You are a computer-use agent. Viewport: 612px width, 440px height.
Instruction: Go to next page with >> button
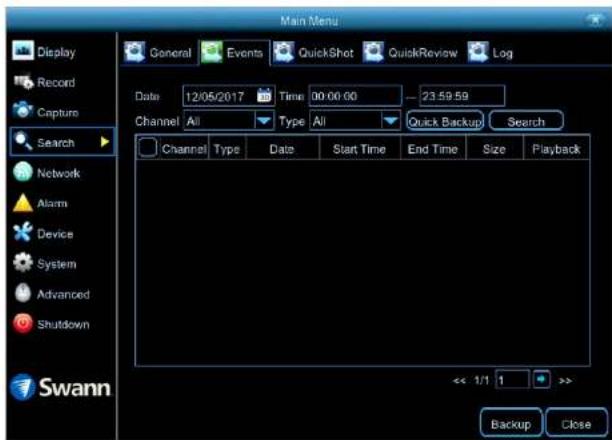click(566, 380)
